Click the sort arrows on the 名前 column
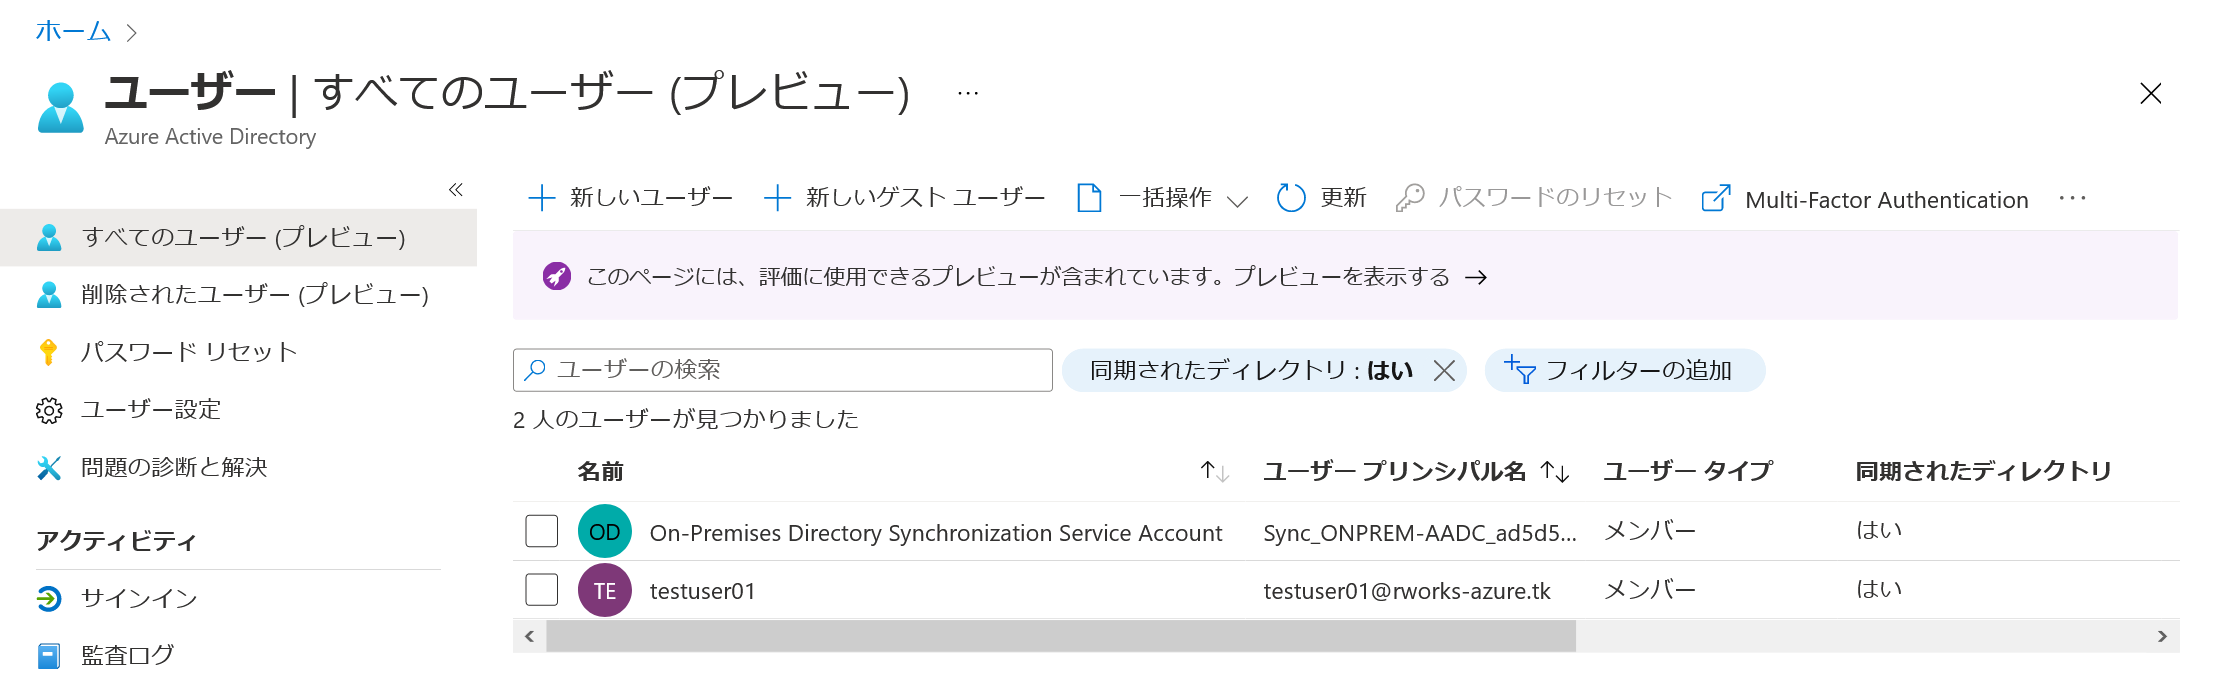This screenshot has width=2238, height=696. (x=1215, y=471)
